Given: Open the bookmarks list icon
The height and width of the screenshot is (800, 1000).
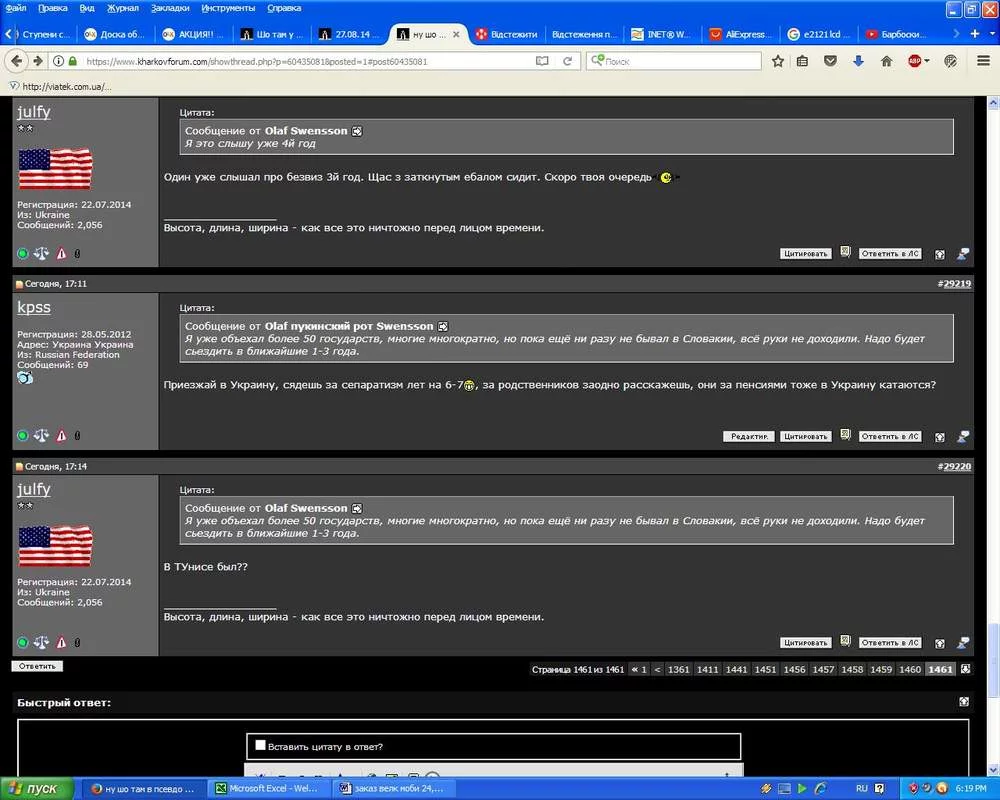Looking at the screenshot, I should pyautogui.click(x=802, y=61).
